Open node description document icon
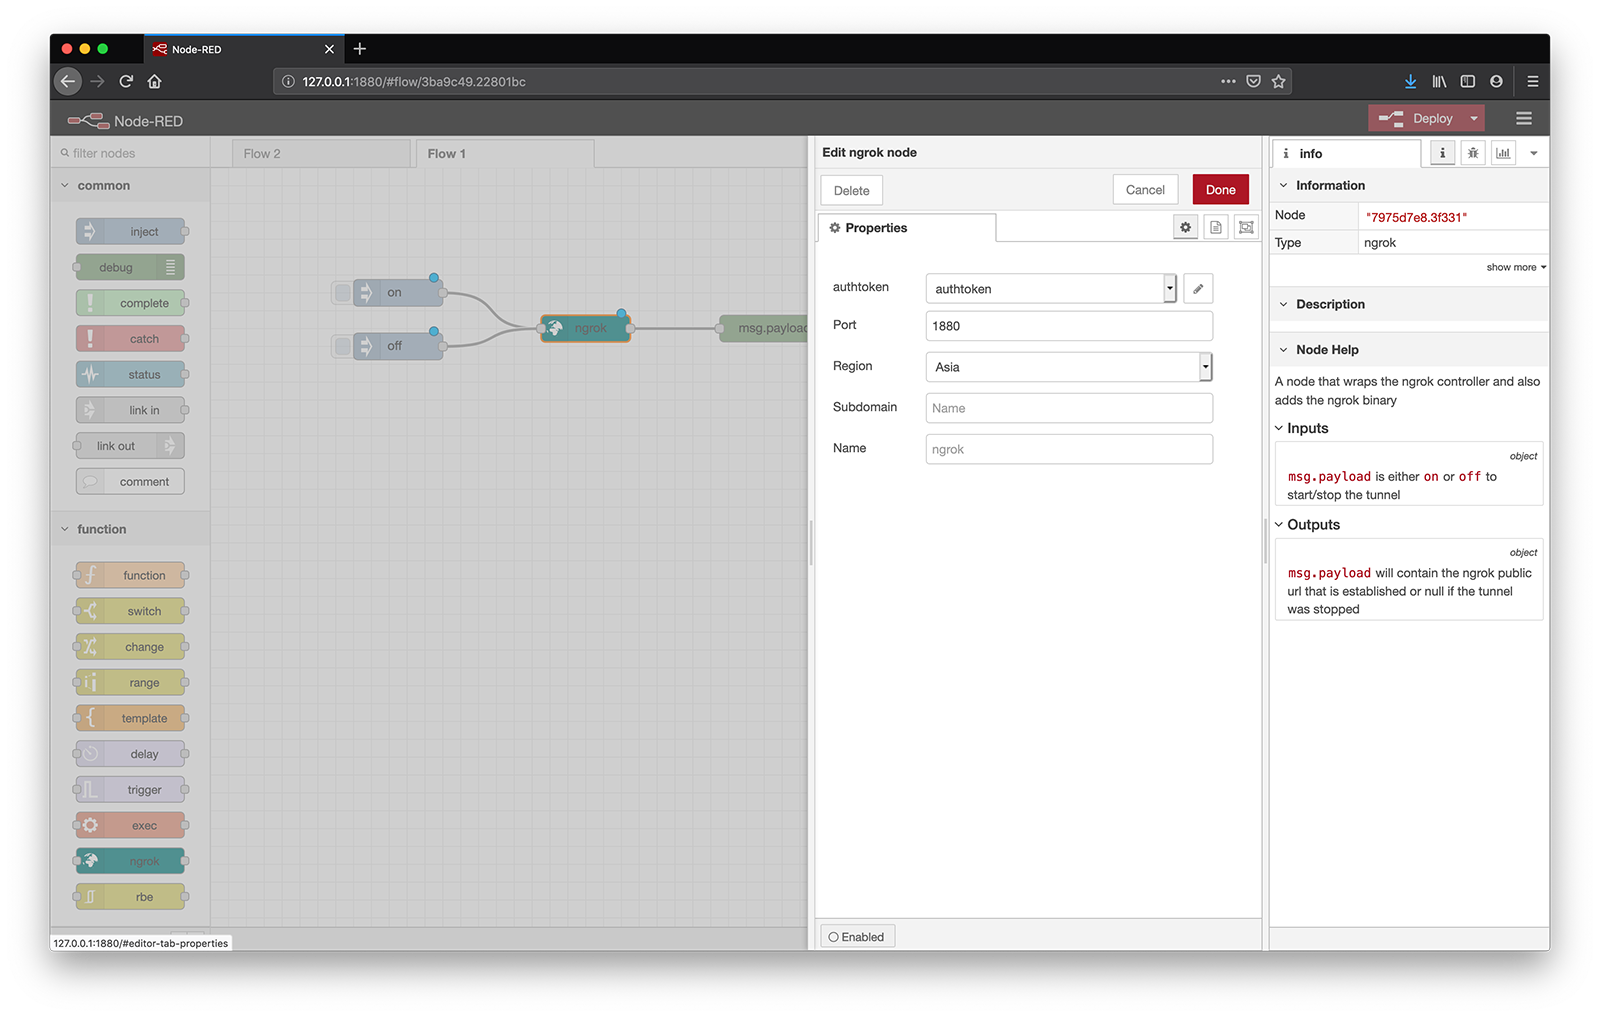Image resolution: width=1600 pixels, height=1017 pixels. pyautogui.click(x=1216, y=227)
